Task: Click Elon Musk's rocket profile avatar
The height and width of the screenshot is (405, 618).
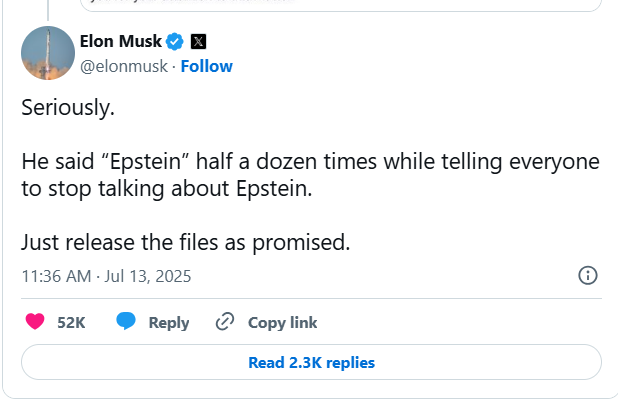Action: (x=48, y=53)
